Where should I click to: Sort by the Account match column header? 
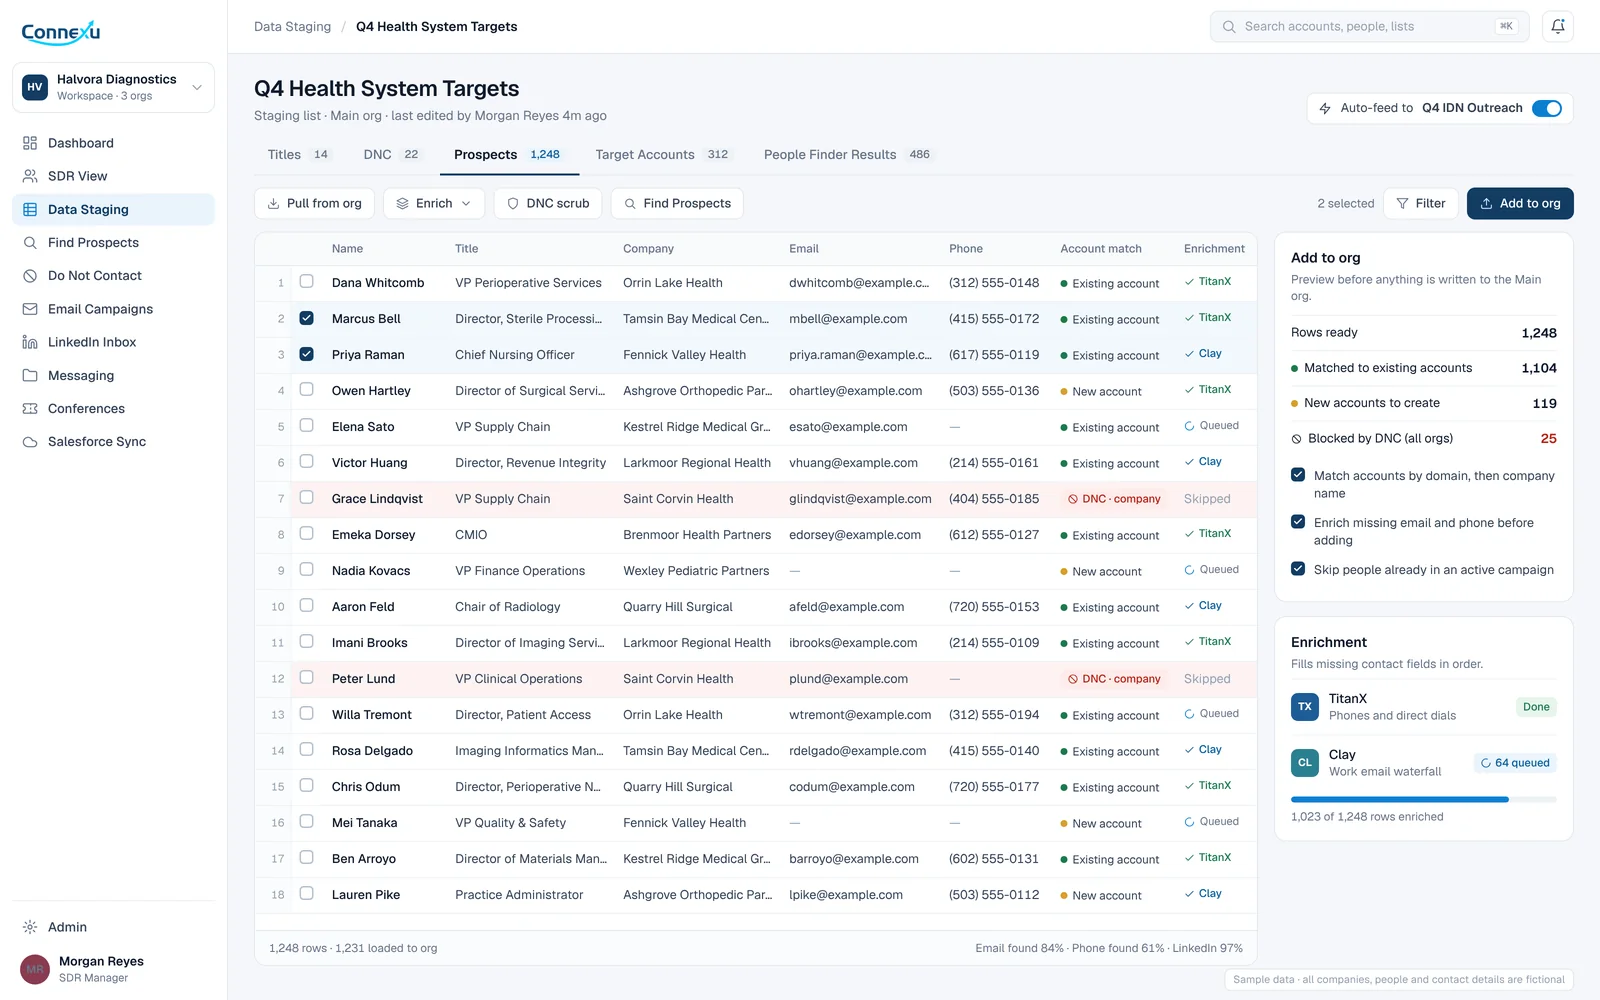(1101, 249)
